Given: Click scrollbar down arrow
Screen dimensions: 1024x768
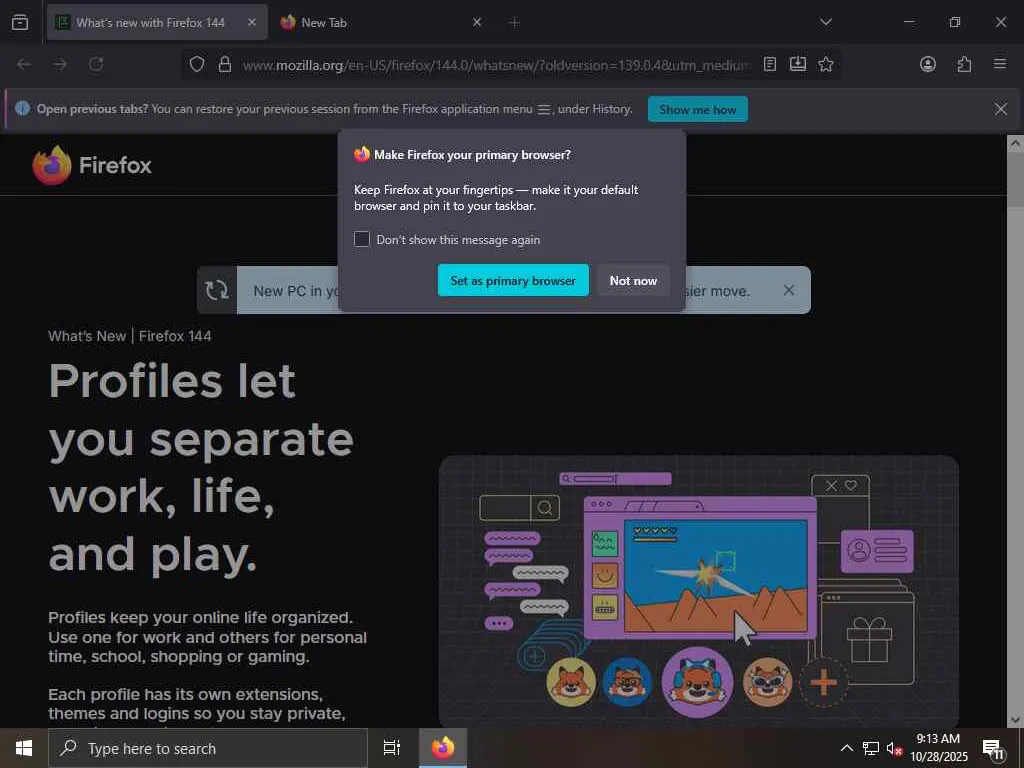Looking at the screenshot, I should click(1015, 720).
